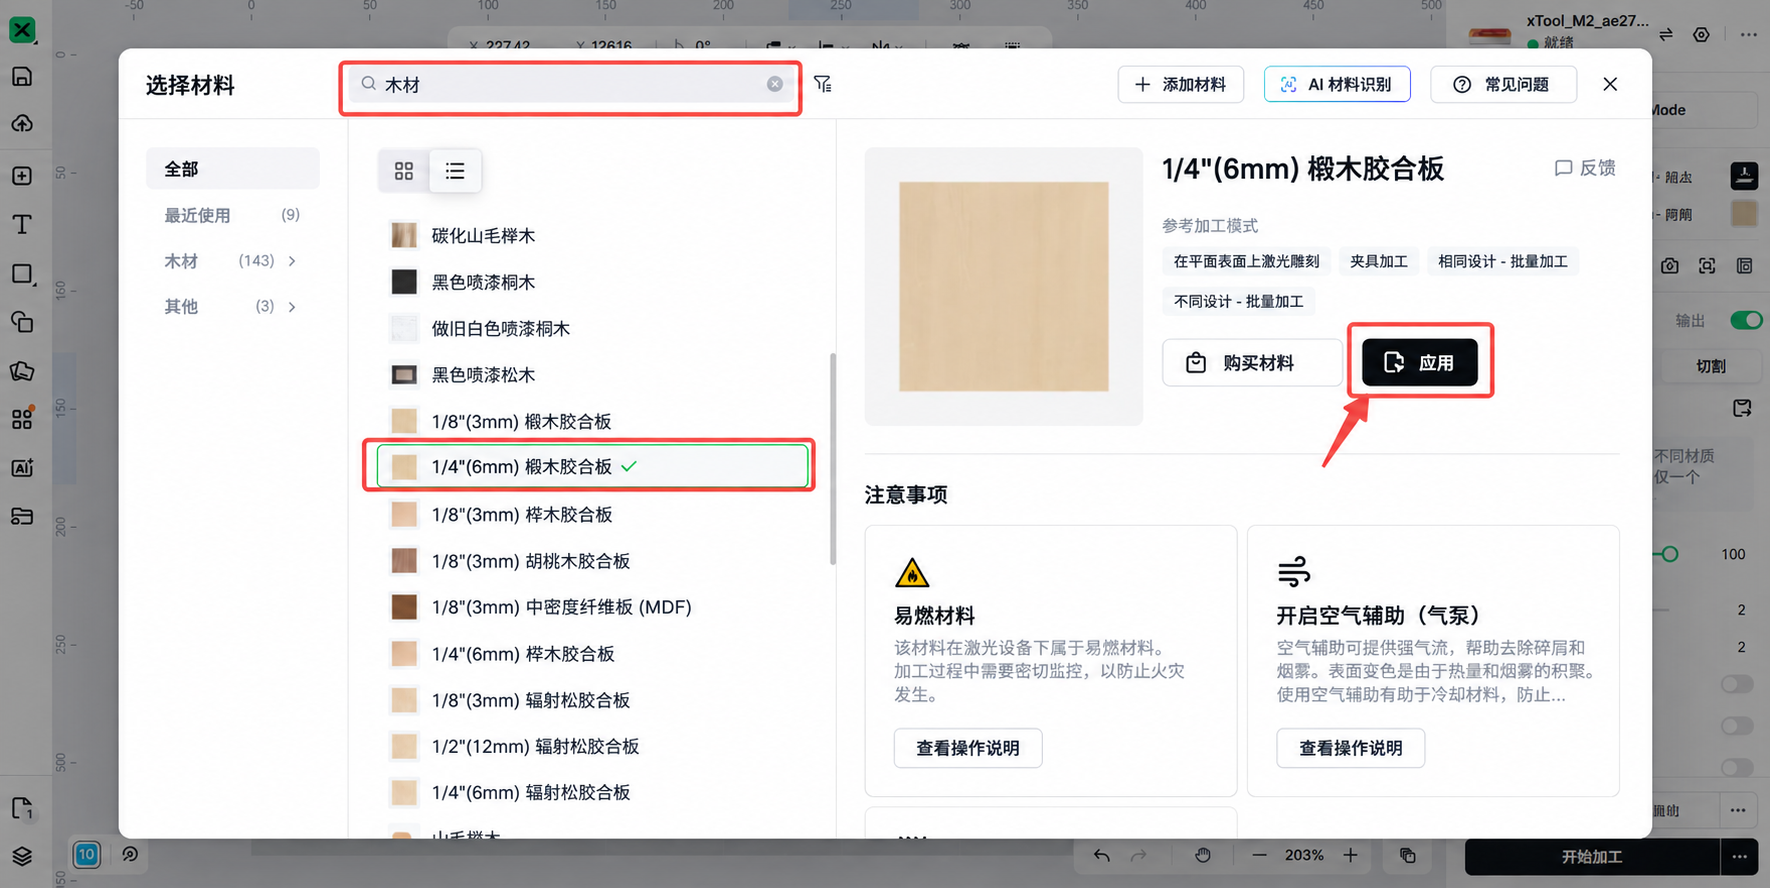The height and width of the screenshot is (888, 1770).
Task: Switch the material list to grid view
Action: pyautogui.click(x=404, y=171)
